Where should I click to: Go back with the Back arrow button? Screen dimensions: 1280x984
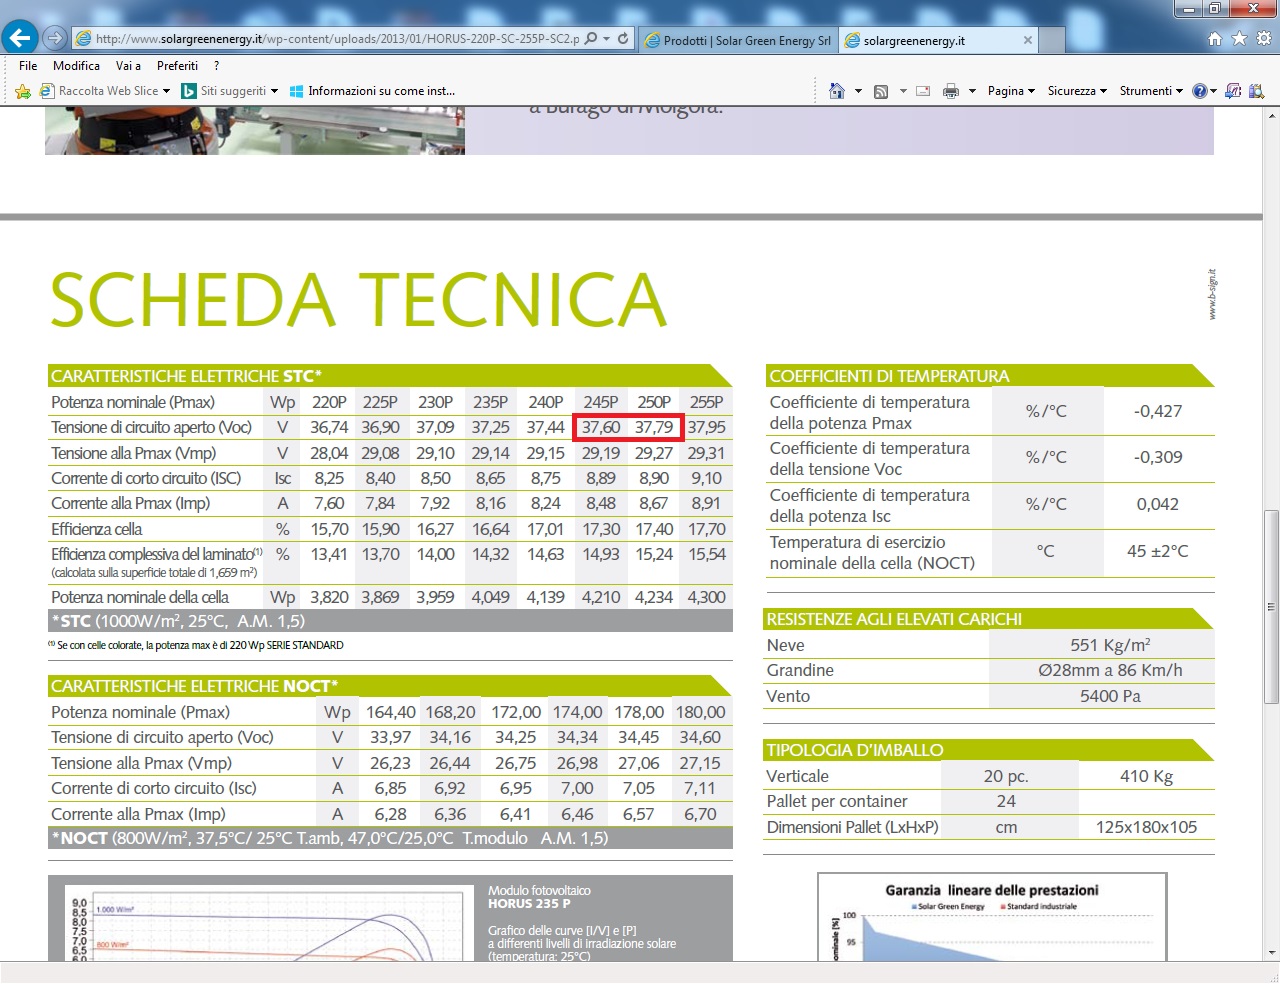tap(20, 38)
